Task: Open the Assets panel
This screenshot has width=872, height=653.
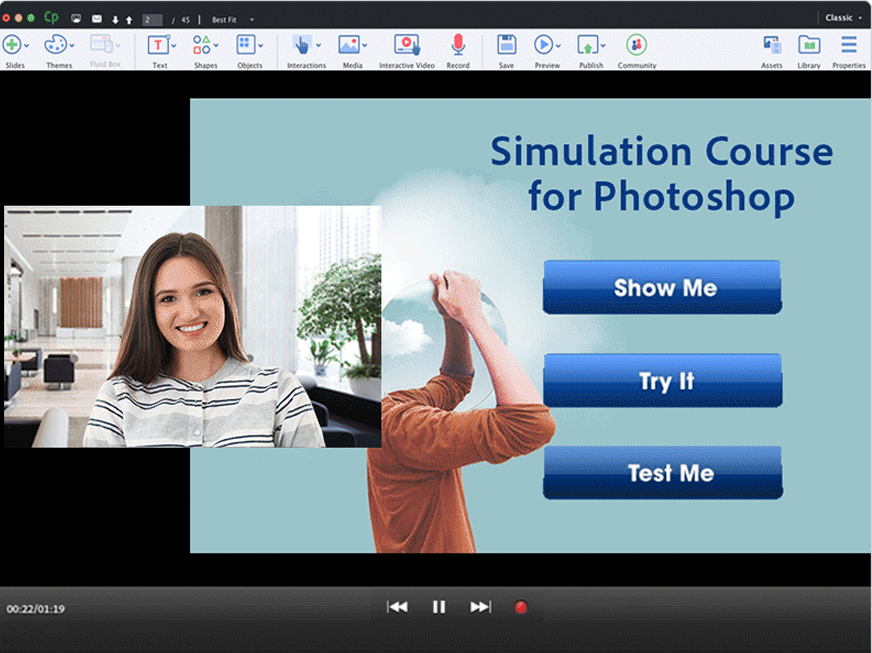Action: (772, 45)
